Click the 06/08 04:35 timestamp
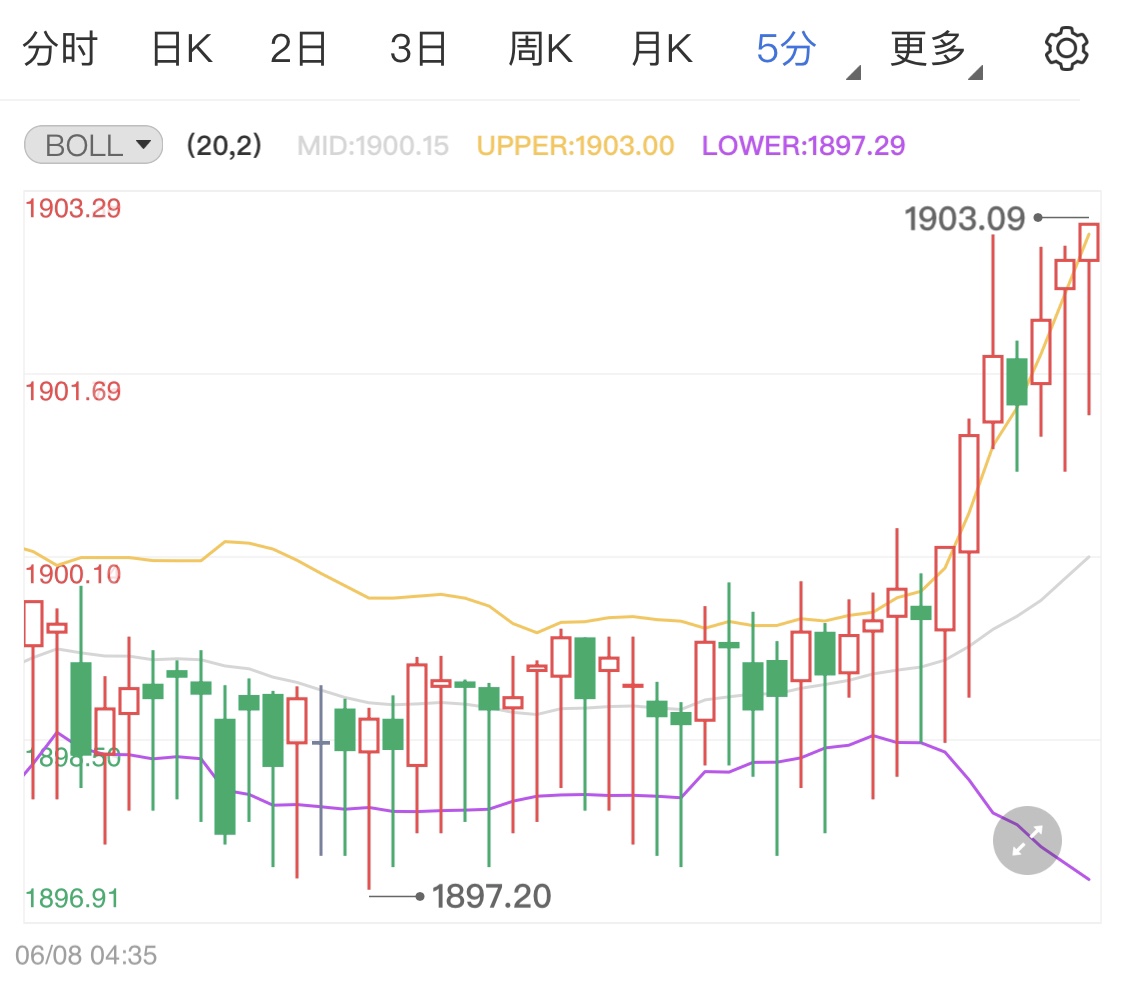The height and width of the screenshot is (987, 1125). 85,955
